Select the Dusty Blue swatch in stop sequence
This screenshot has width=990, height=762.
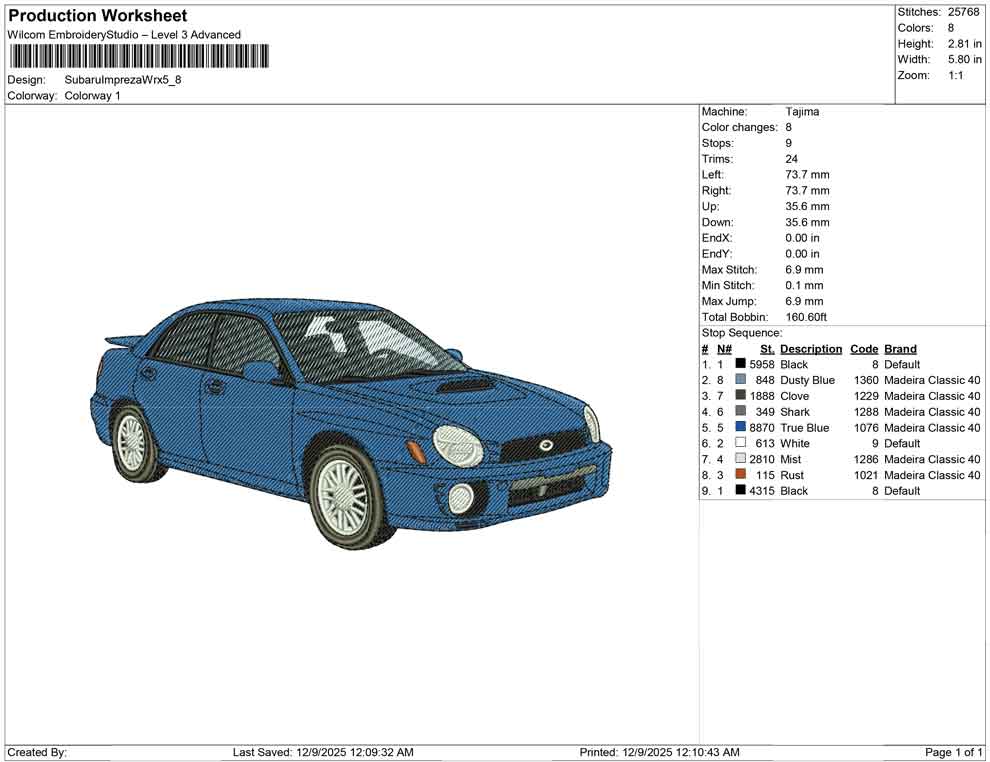point(740,380)
